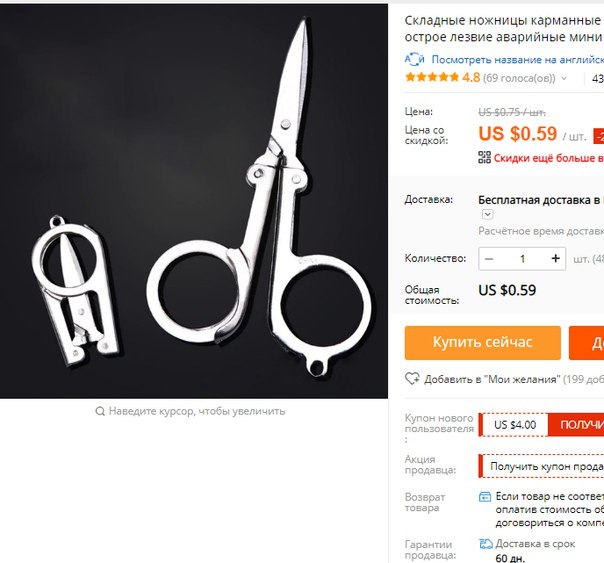604x563 pixels.
Task: Click Получить купон продавца offer
Action: click(x=546, y=466)
